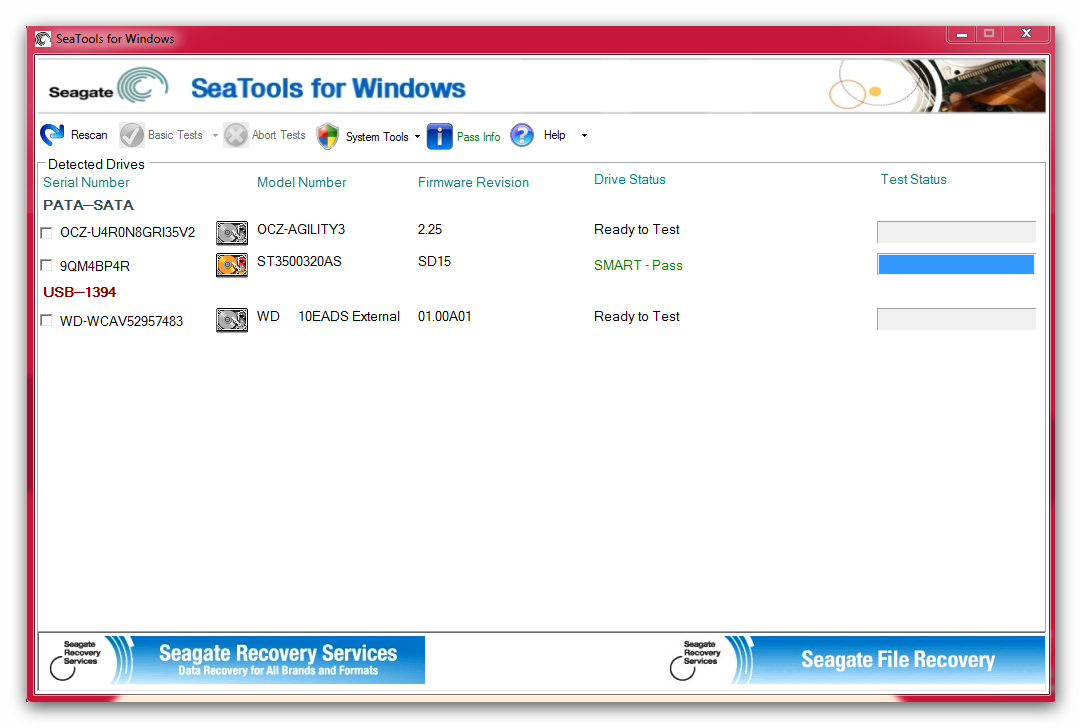The height and width of the screenshot is (728, 1081).
Task: Expand the Basic Tests dropdown arrow
Action: click(215, 136)
